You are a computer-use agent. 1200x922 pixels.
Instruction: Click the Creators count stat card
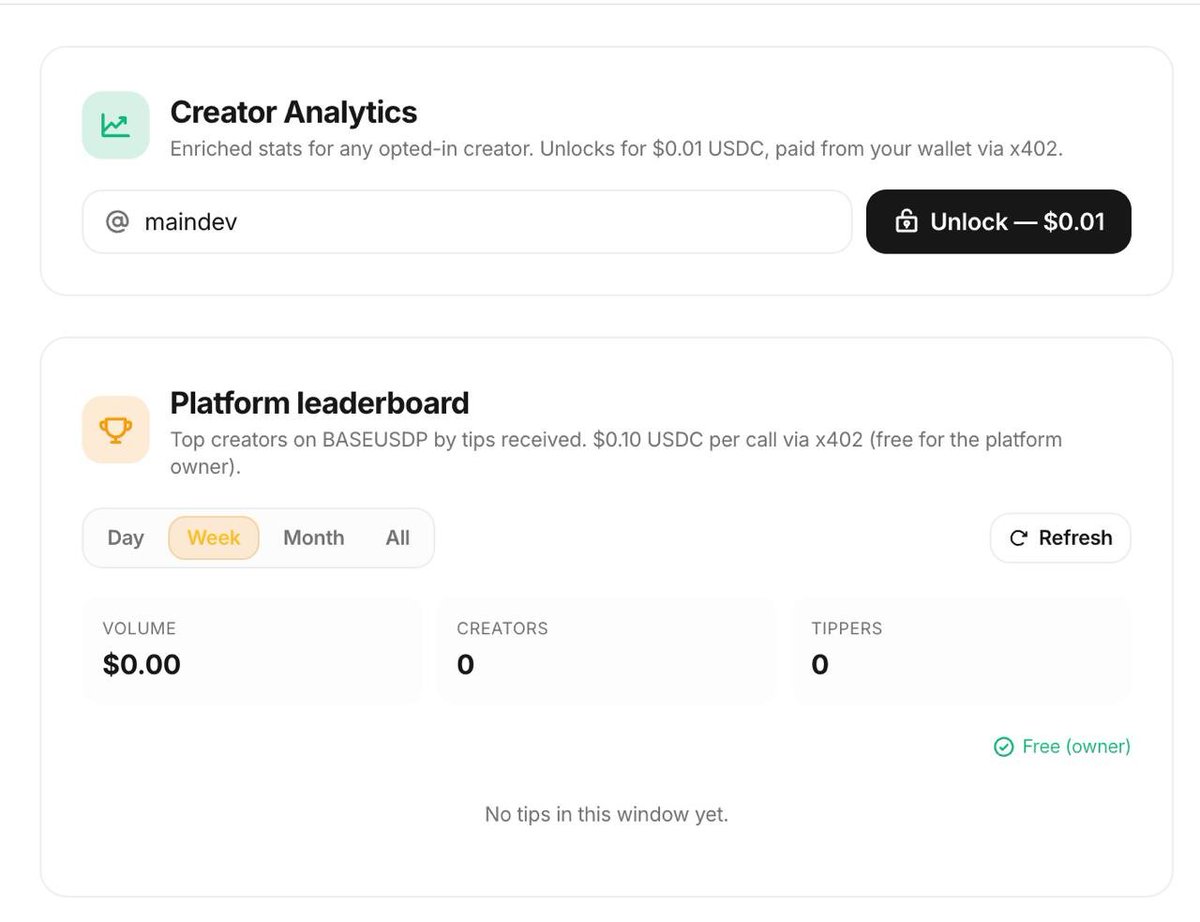[606, 649]
